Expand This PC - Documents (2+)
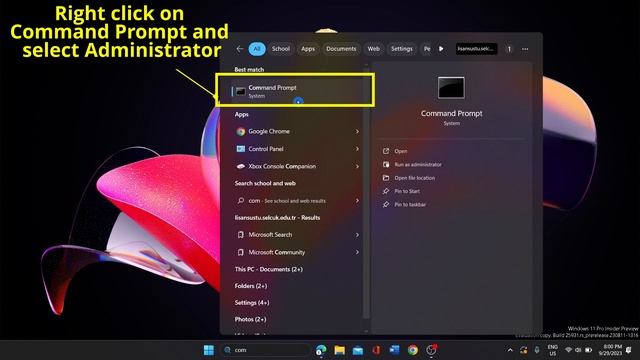 pyautogui.click(x=269, y=269)
